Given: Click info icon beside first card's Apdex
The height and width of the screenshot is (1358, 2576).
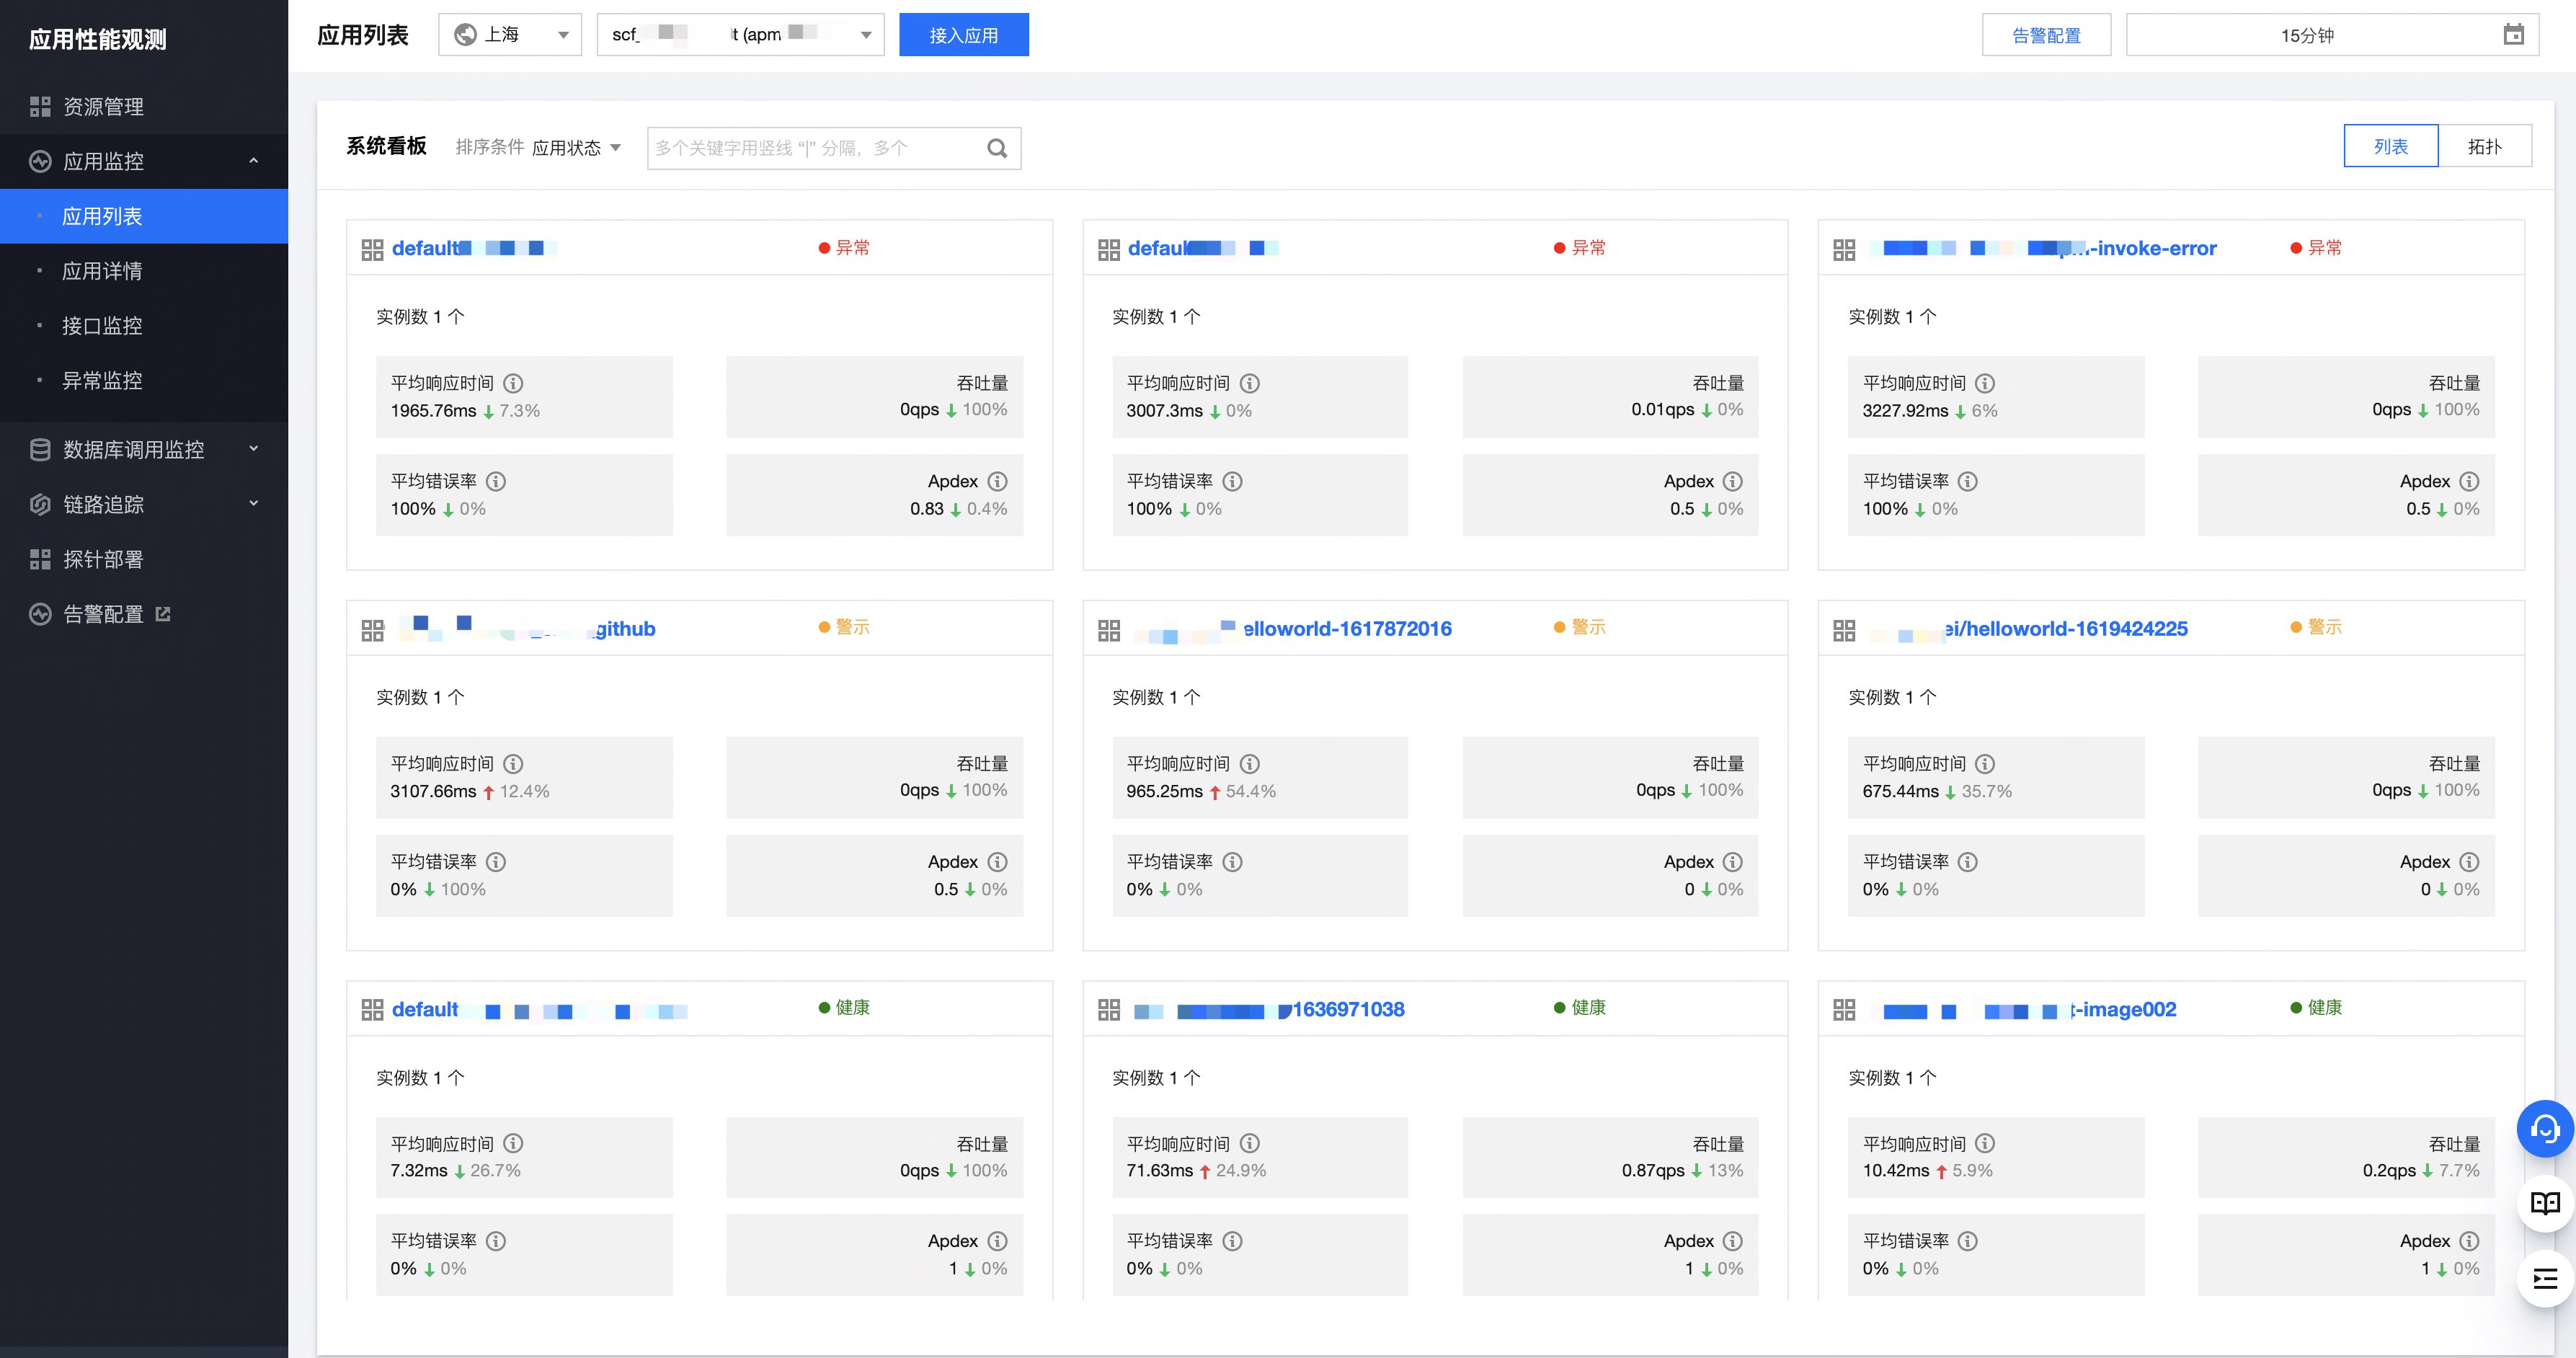Looking at the screenshot, I should pos(997,481).
